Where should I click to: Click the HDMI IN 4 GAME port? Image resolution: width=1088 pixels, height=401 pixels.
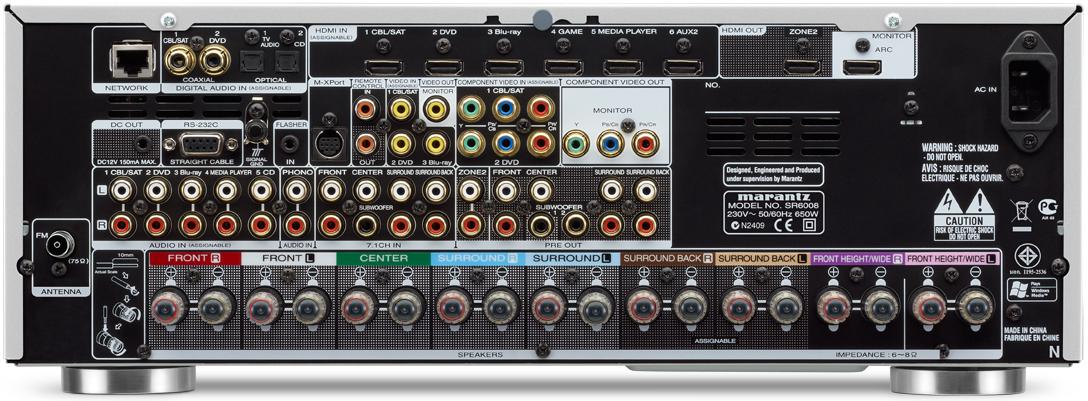(564, 67)
